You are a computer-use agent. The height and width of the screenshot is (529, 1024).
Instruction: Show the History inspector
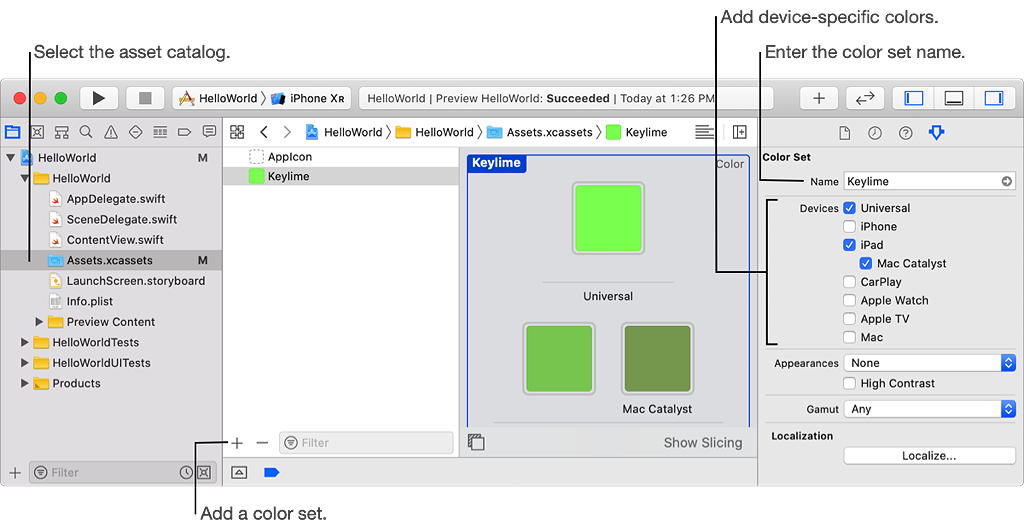[x=874, y=133]
